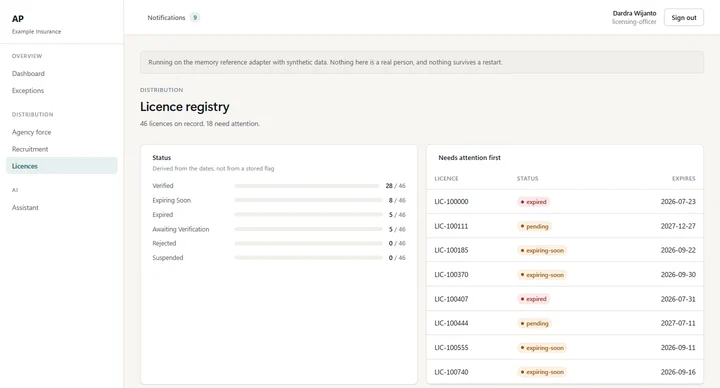
Task: Click the AP logo text
Action: click(x=18, y=19)
